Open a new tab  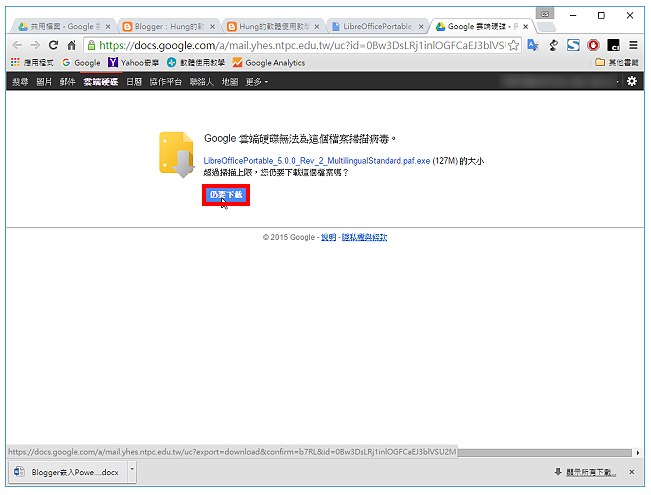[546, 27]
